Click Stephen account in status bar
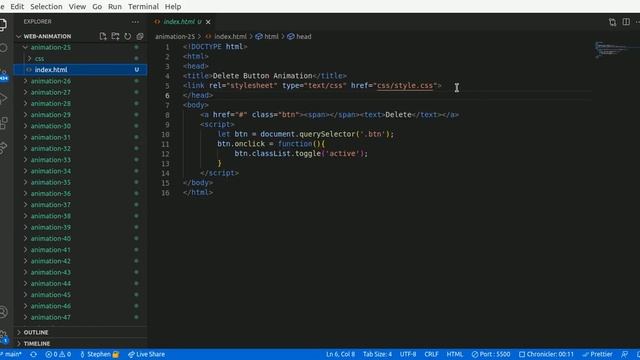The image size is (640, 360). [x=99, y=354]
